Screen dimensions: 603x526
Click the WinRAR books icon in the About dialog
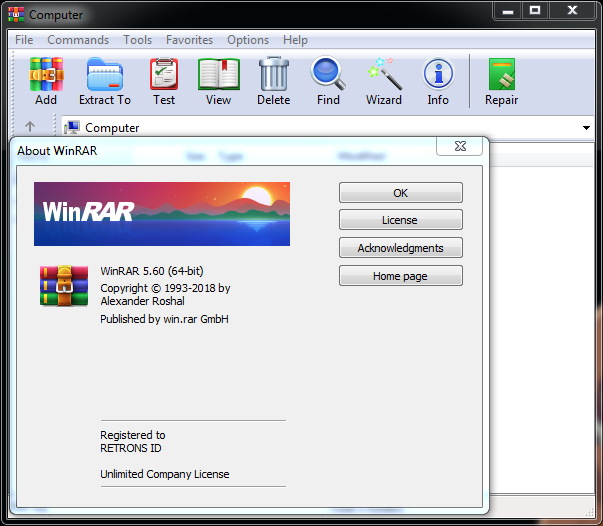(64, 286)
